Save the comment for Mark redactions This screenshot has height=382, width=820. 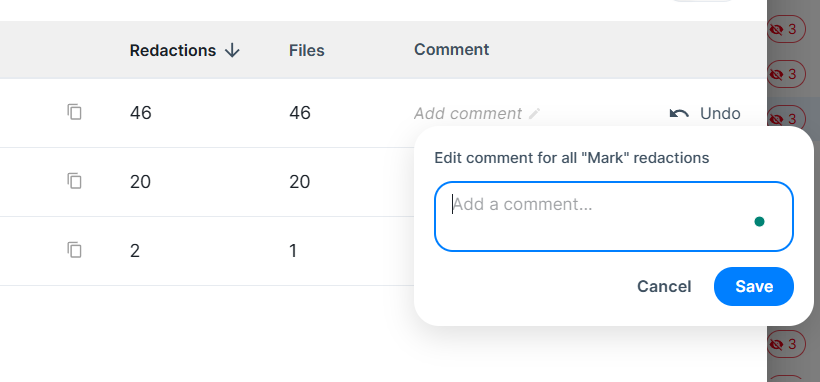[754, 286]
